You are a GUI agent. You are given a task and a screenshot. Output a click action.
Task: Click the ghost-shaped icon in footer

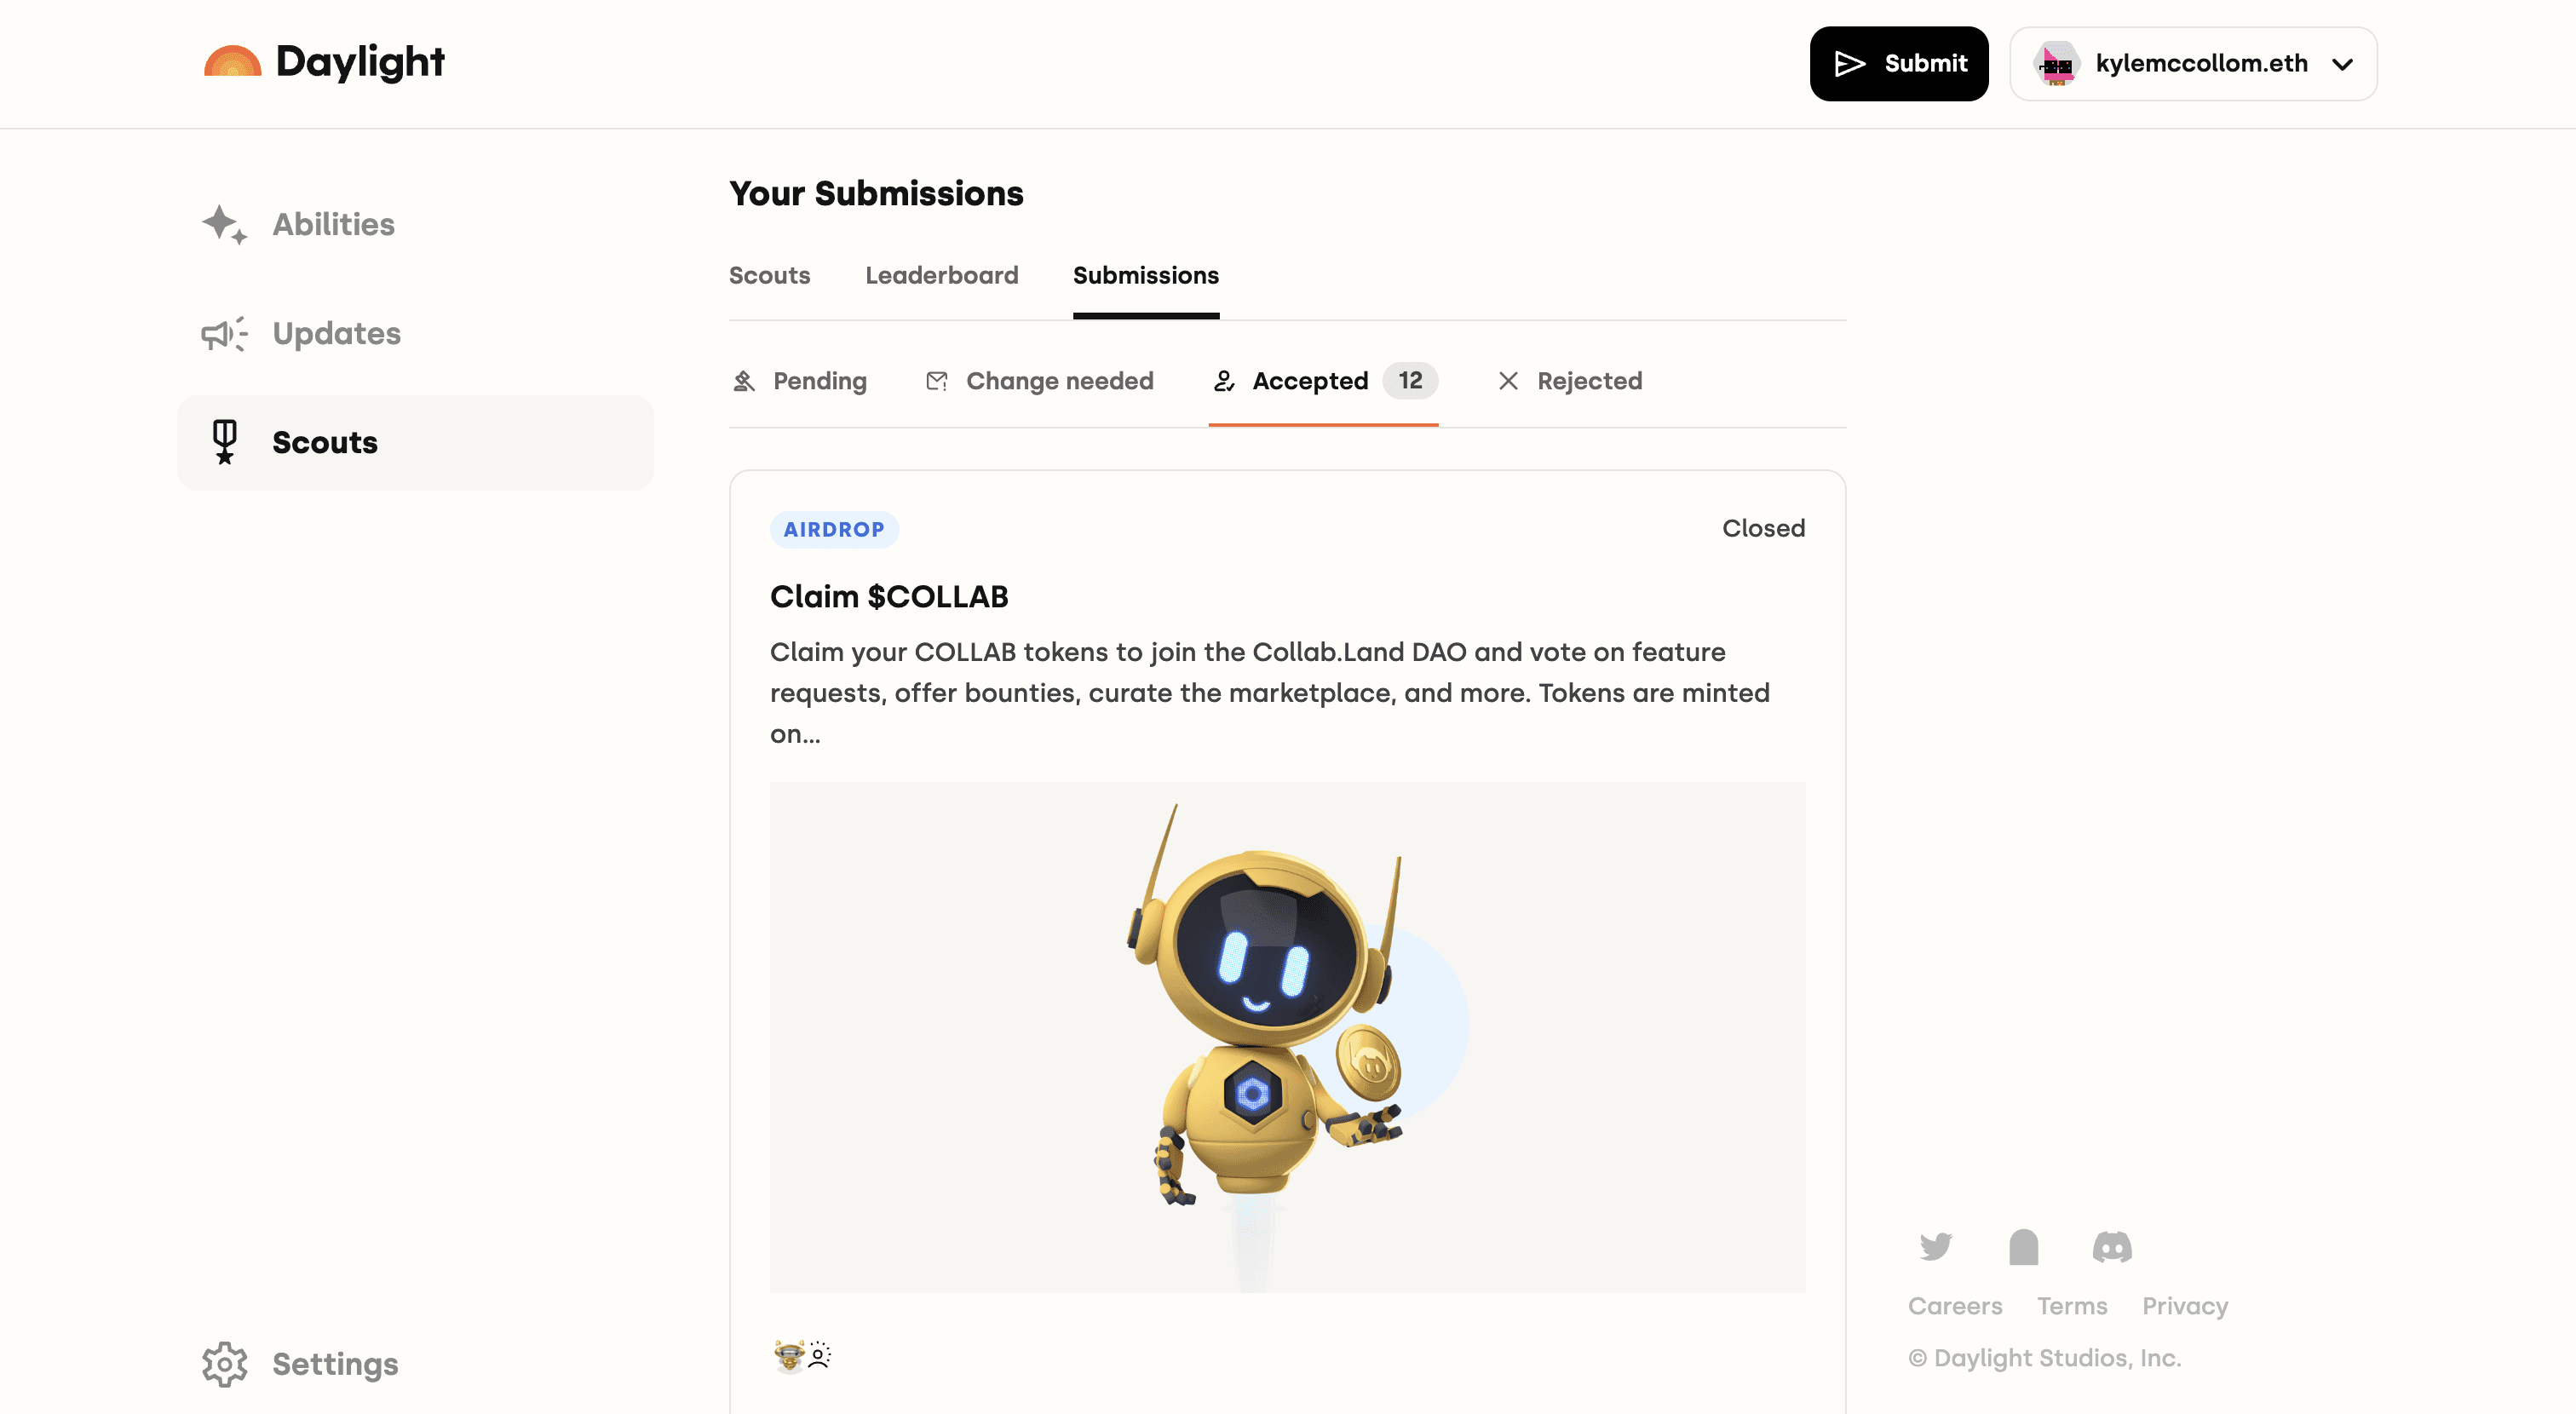tap(2024, 1246)
